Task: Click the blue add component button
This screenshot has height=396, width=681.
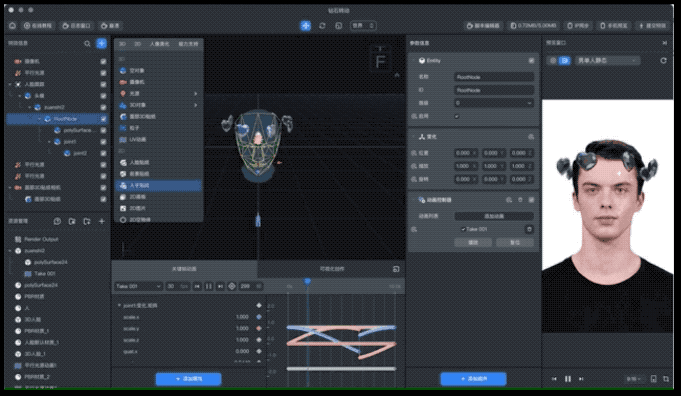Action: (x=473, y=379)
